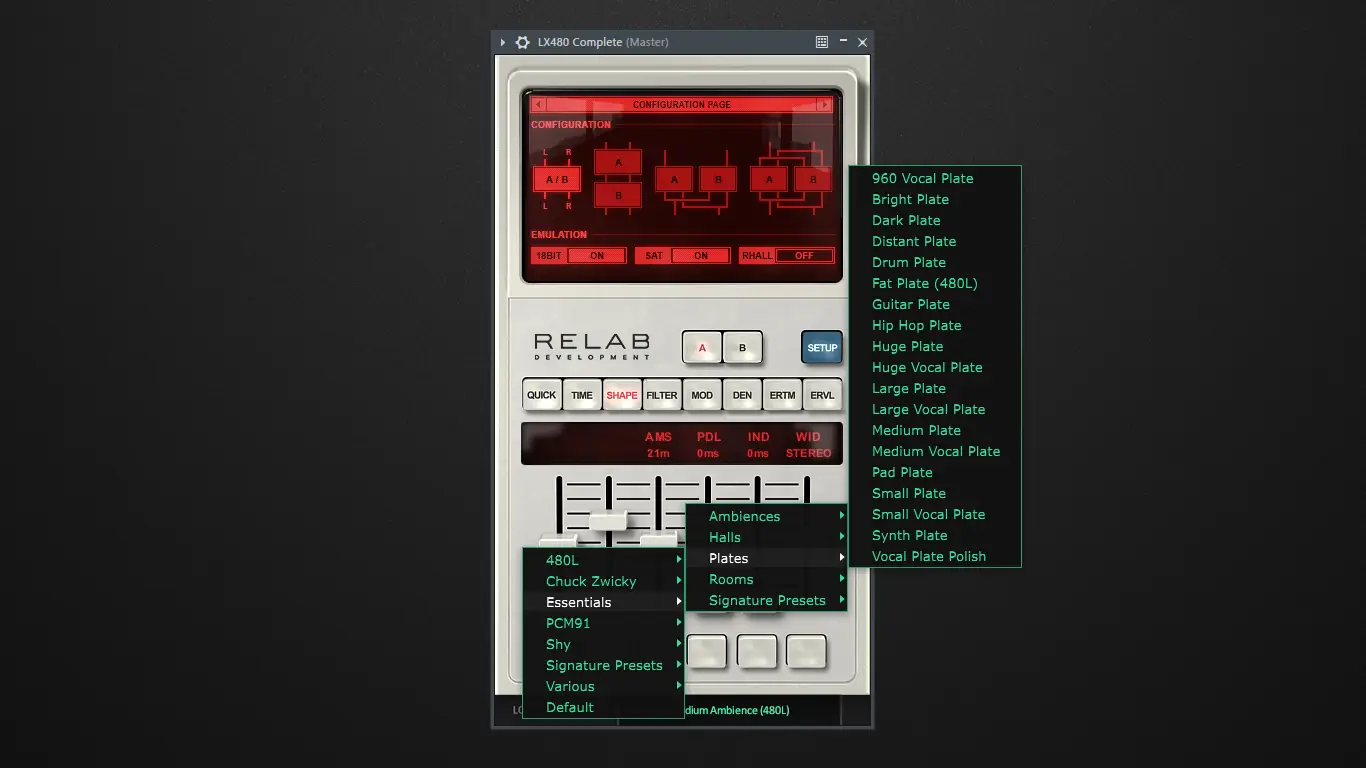Open the Plates category

pos(767,558)
